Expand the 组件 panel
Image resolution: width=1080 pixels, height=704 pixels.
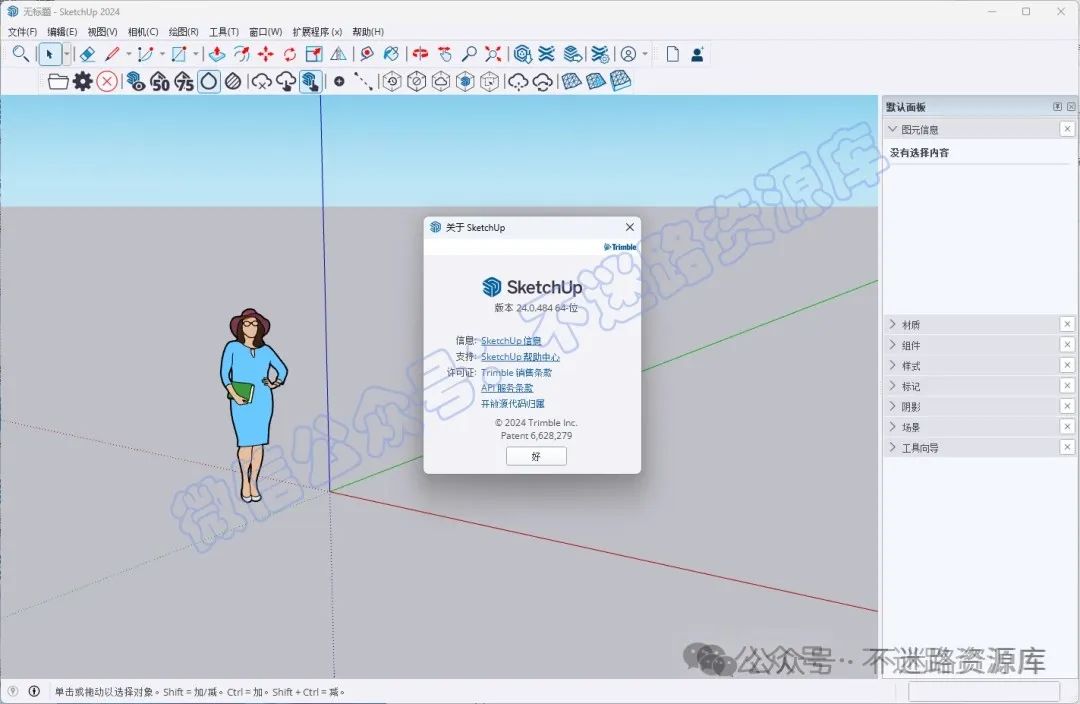pyautogui.click(x=893, y=344)
